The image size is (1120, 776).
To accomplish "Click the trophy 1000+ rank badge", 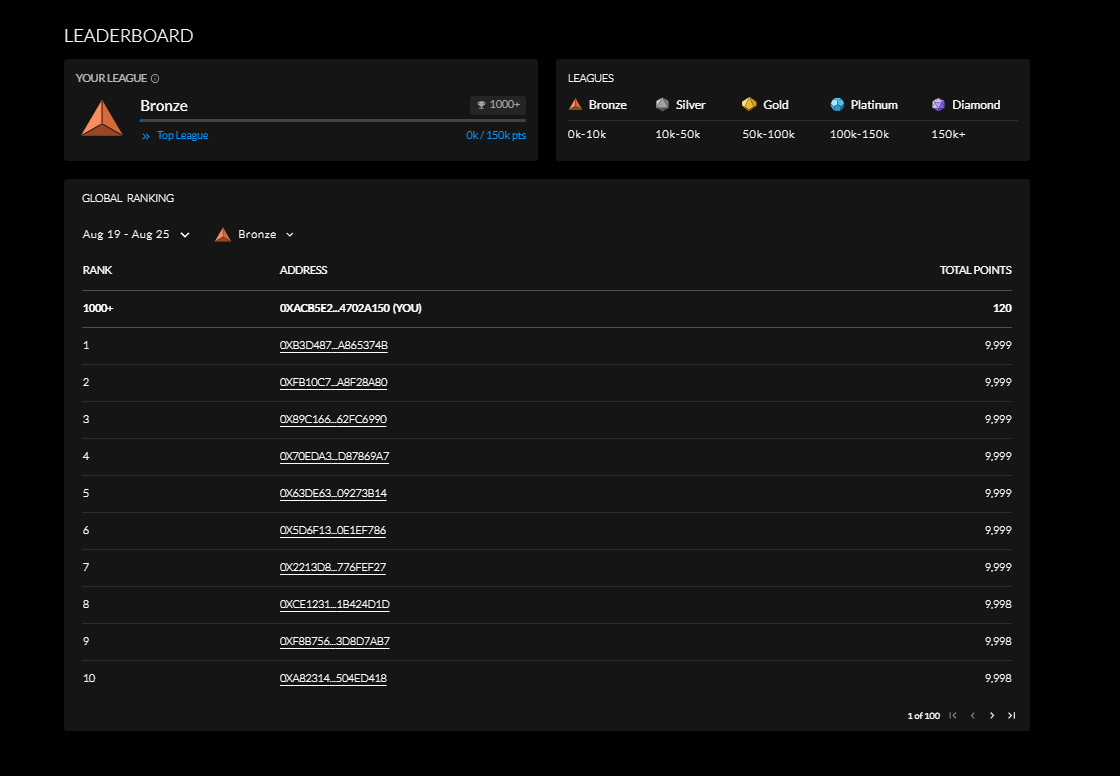I will pos(498,105).
